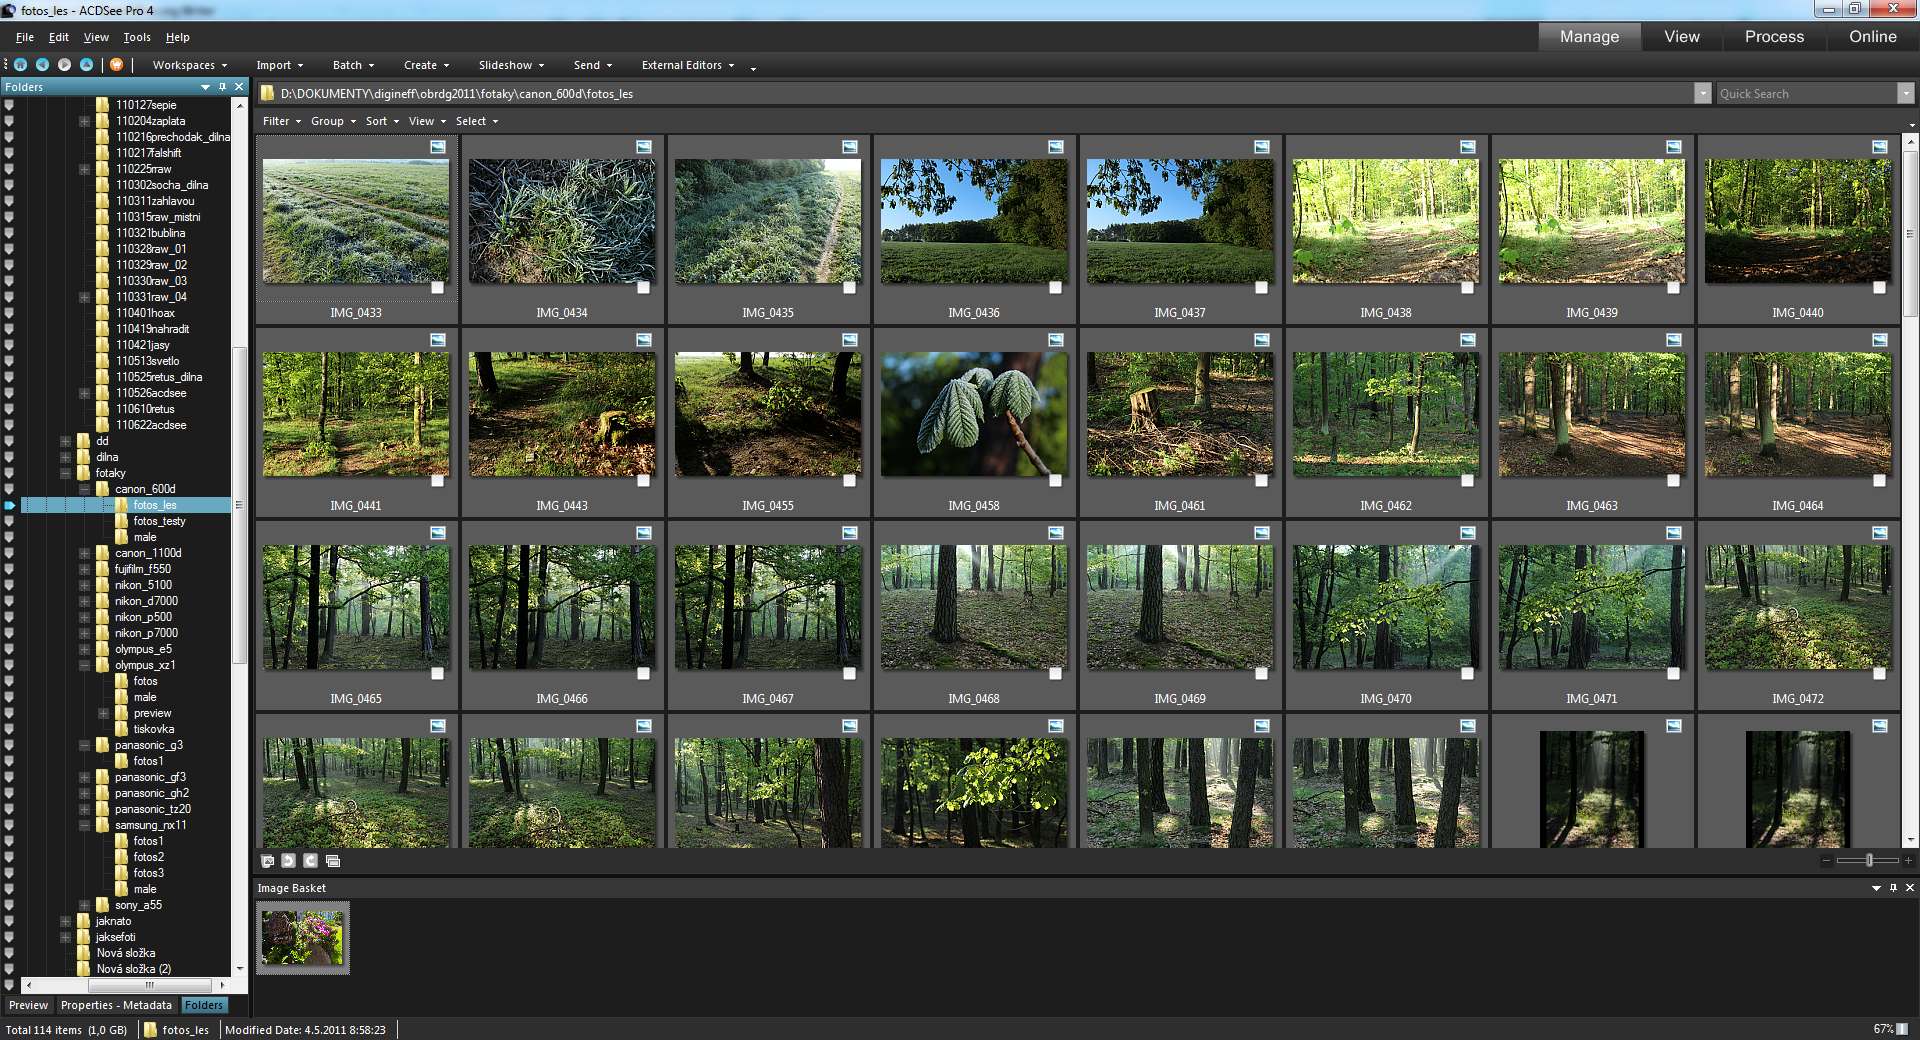This screenshot has height=1040, width=1920.
Task: Collapse the canon_600d folder tree node
Action: [85, 489]
